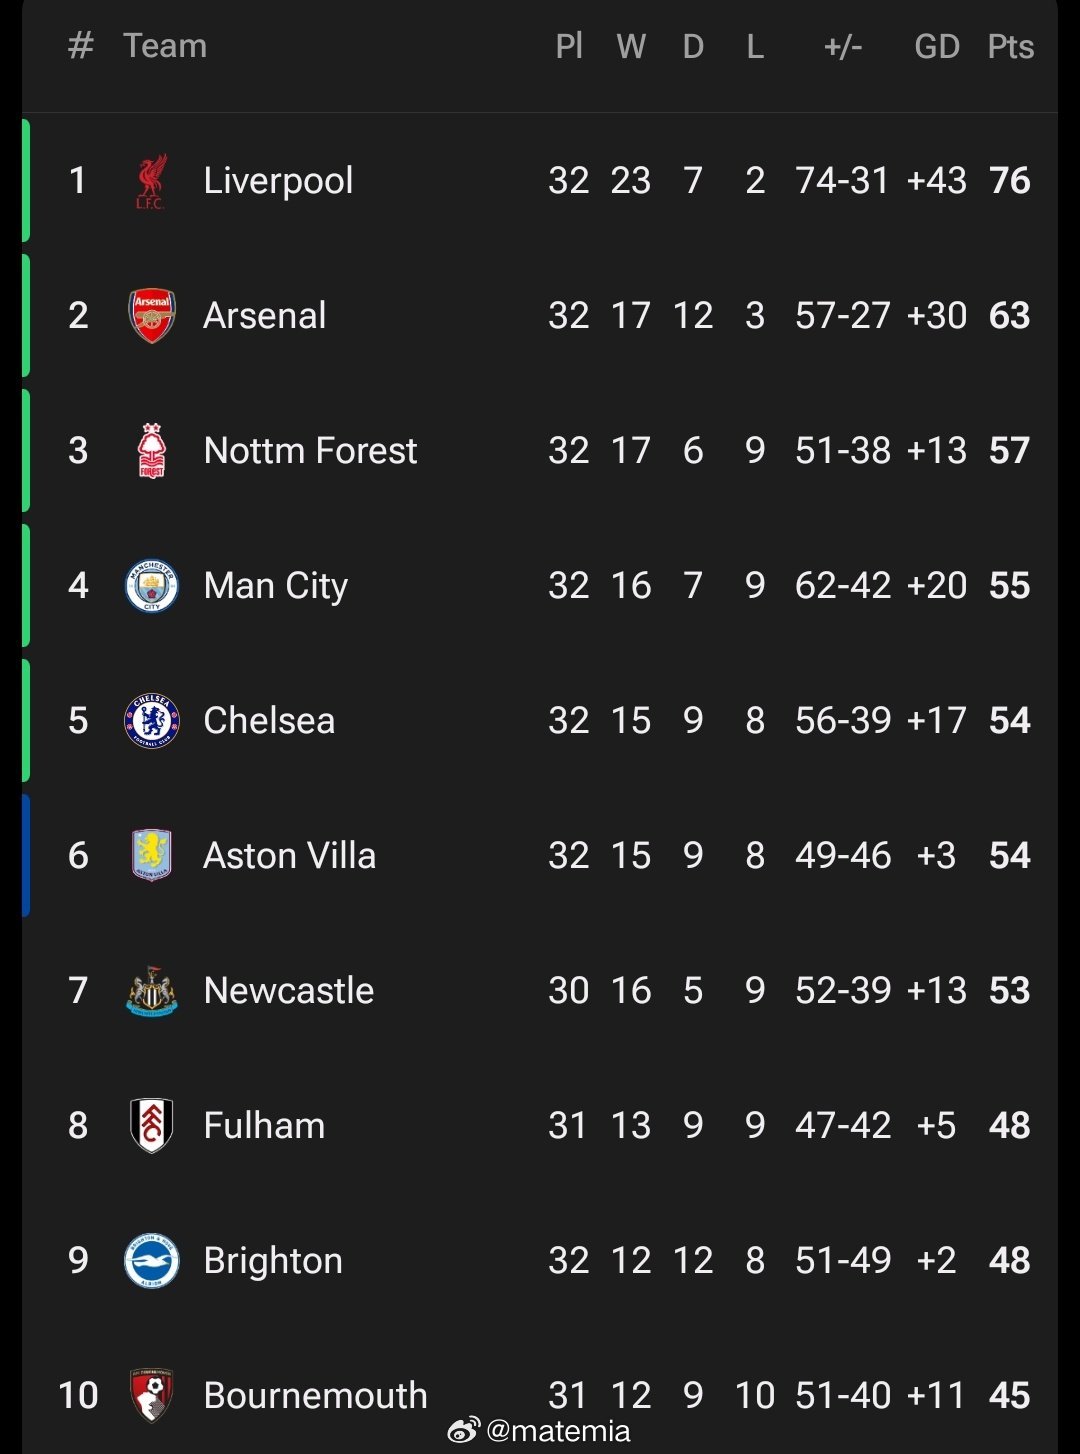The height and width of the screenshot is (1454, 1080).
Task: Open the Brighton badge icon
Action: pyautogui.click(x=151, y=1261)
